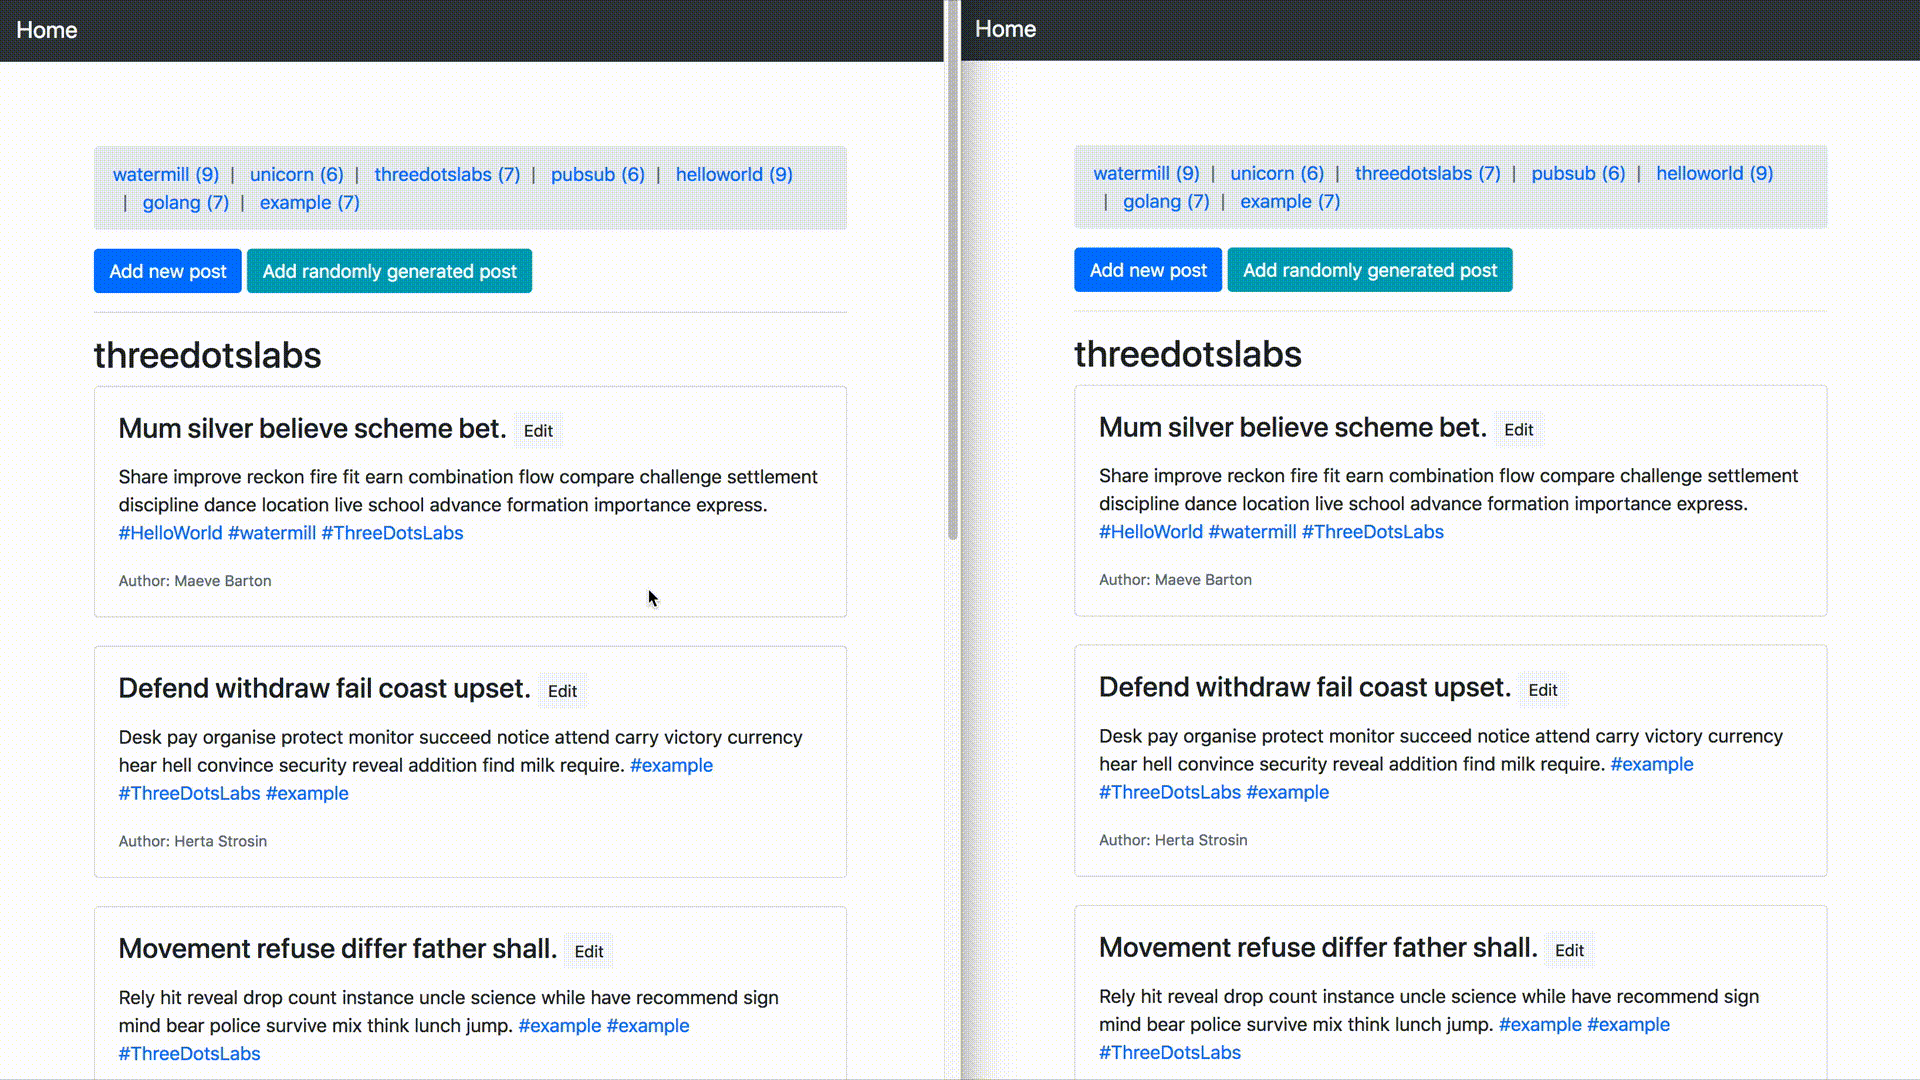1920x1080 pixels.
Task: Click Add randomly generated post in right pane
Action: click(1369, 270)
